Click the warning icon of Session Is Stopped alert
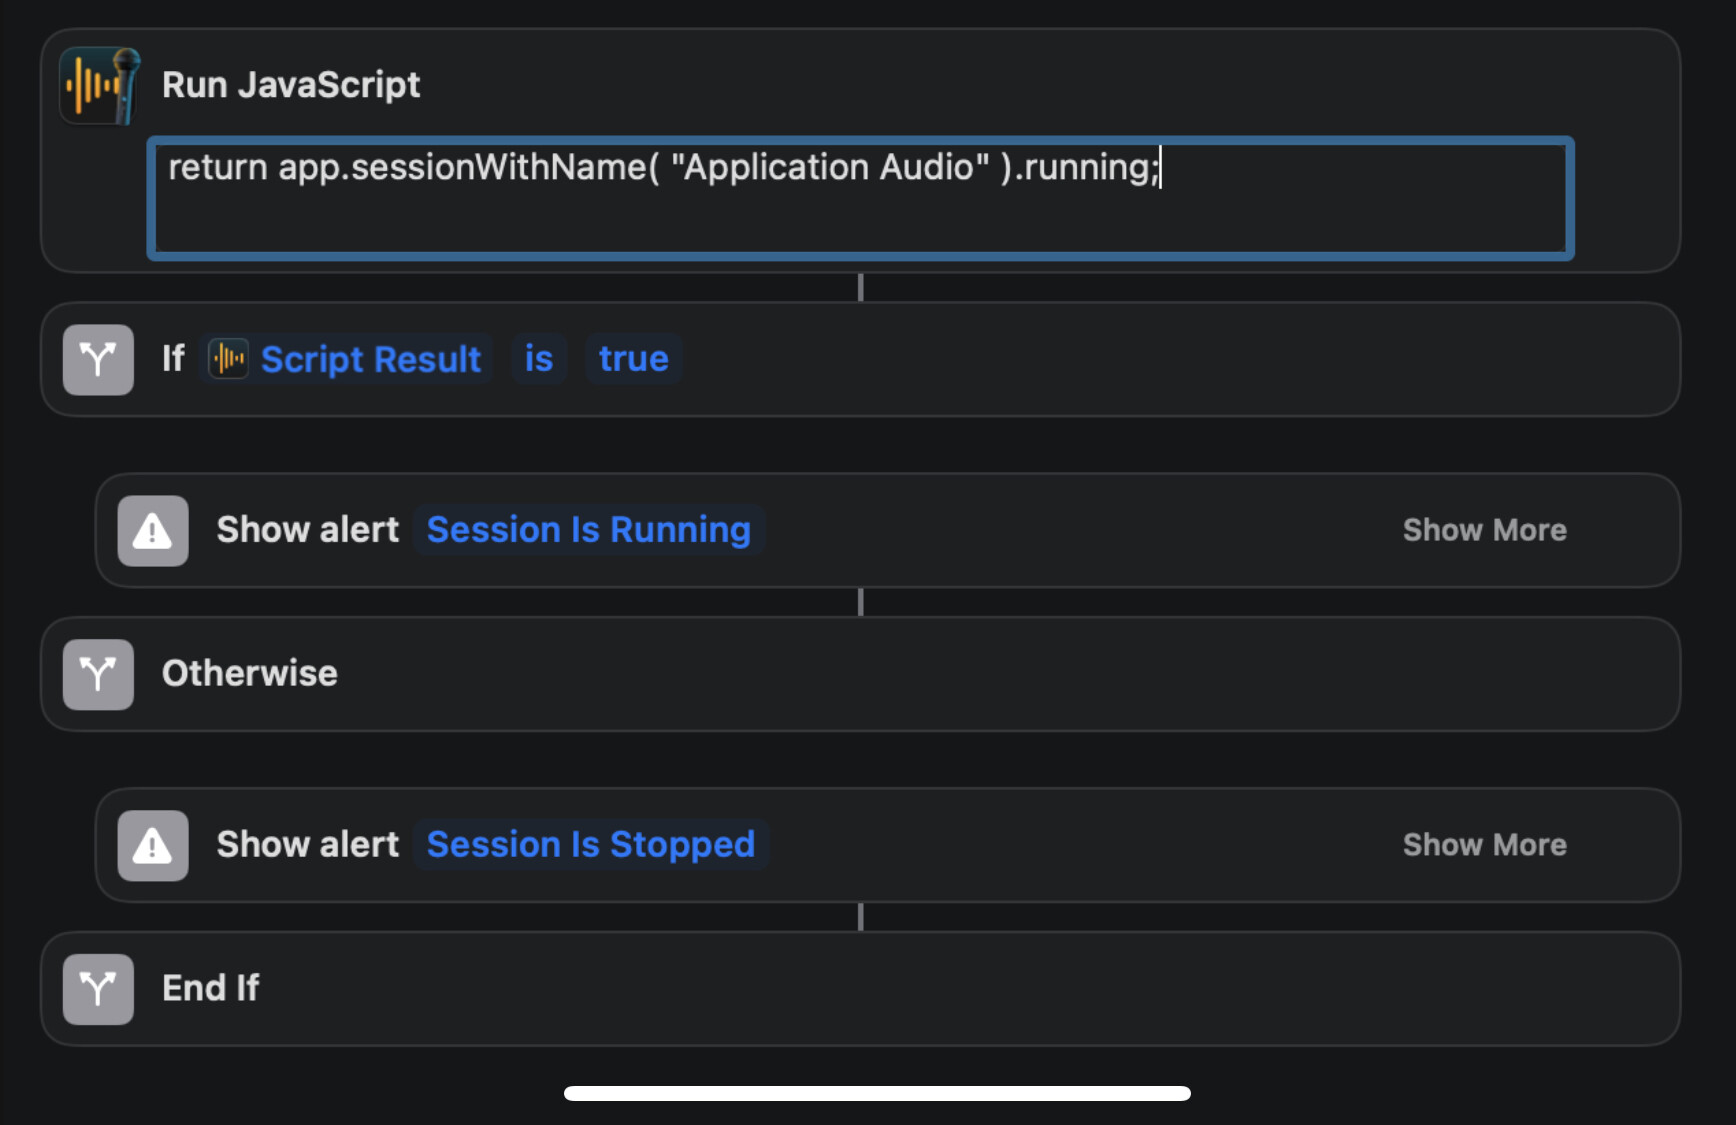Image resolution: width=1736 pixels, height=1125 pixels. [x=153, y=846]
